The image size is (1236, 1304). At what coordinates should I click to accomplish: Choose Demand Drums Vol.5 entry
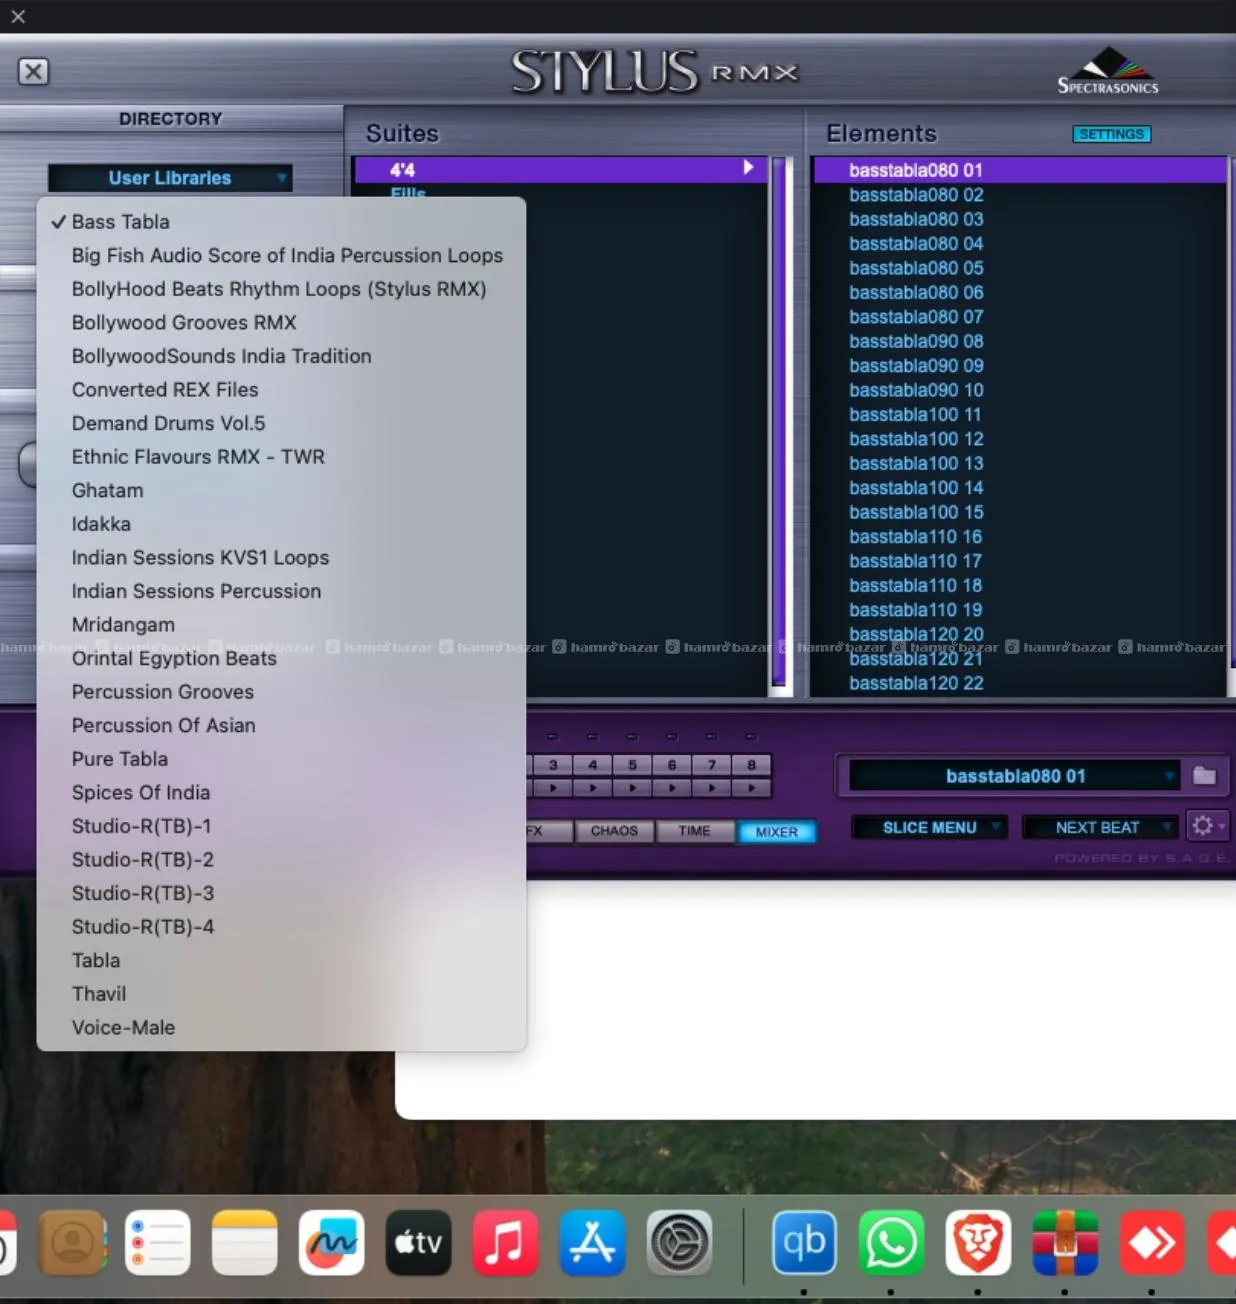(x=281, y=423)
